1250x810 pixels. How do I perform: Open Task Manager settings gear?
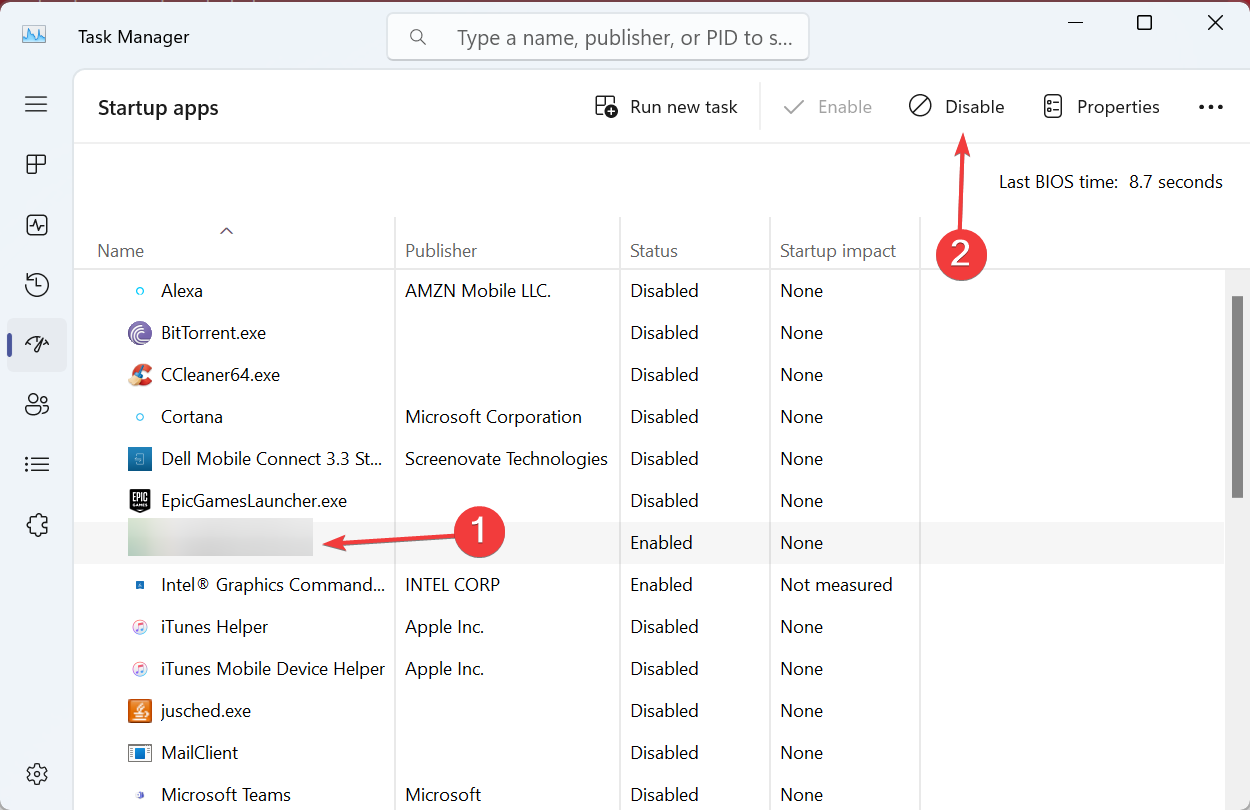(x=36, y=774)
